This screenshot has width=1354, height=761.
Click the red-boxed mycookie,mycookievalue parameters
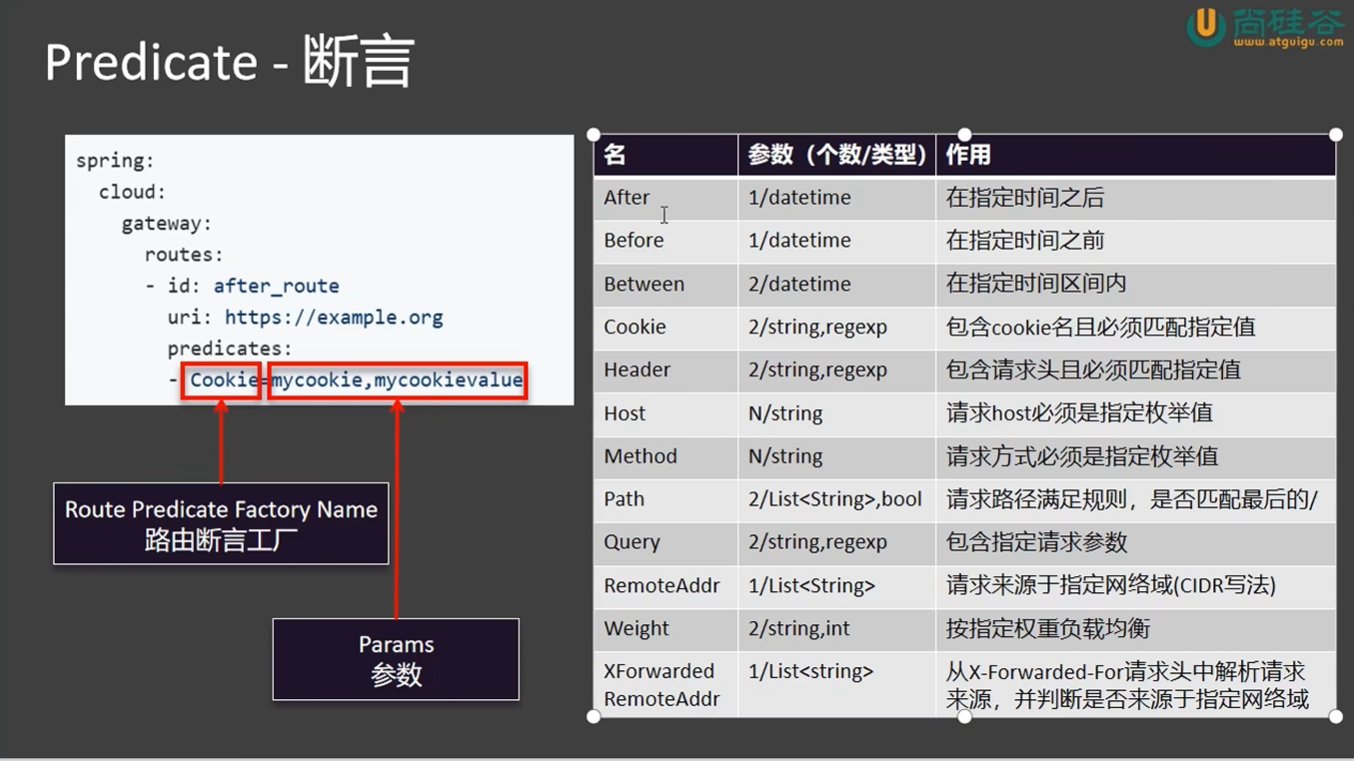[397, 380]
